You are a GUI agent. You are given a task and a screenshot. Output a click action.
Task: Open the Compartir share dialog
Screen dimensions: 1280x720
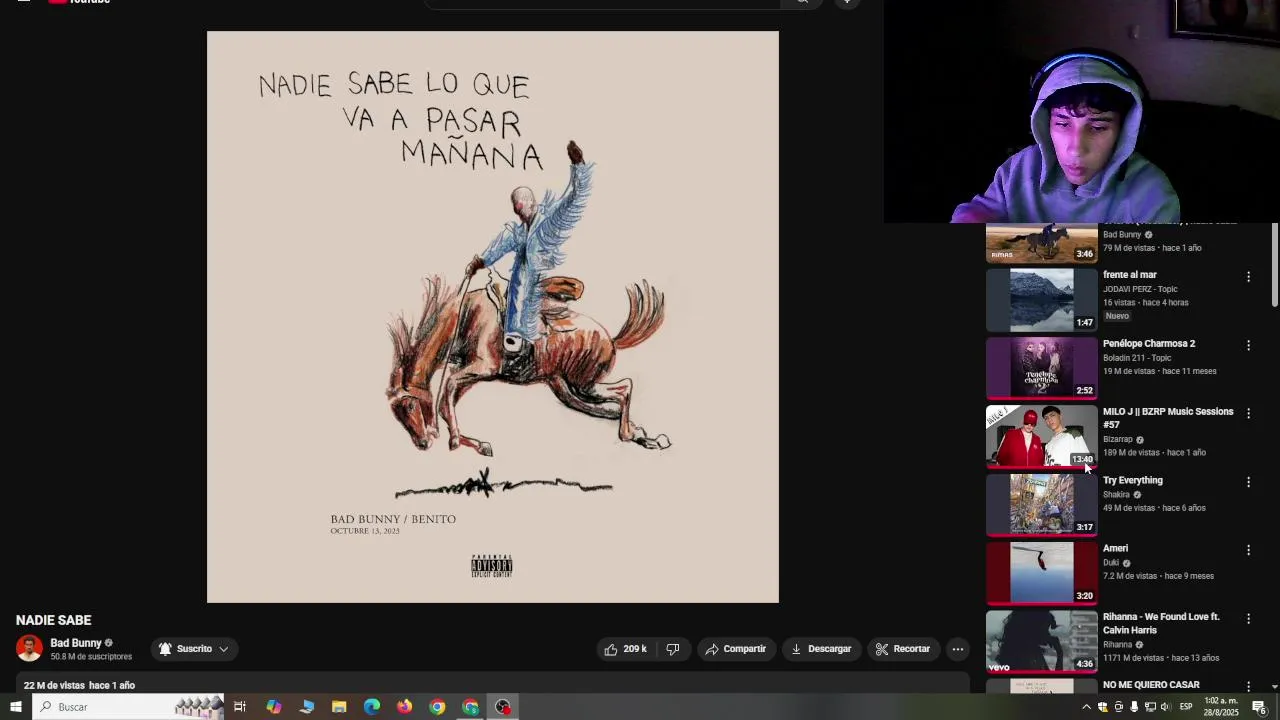(735, 649)
